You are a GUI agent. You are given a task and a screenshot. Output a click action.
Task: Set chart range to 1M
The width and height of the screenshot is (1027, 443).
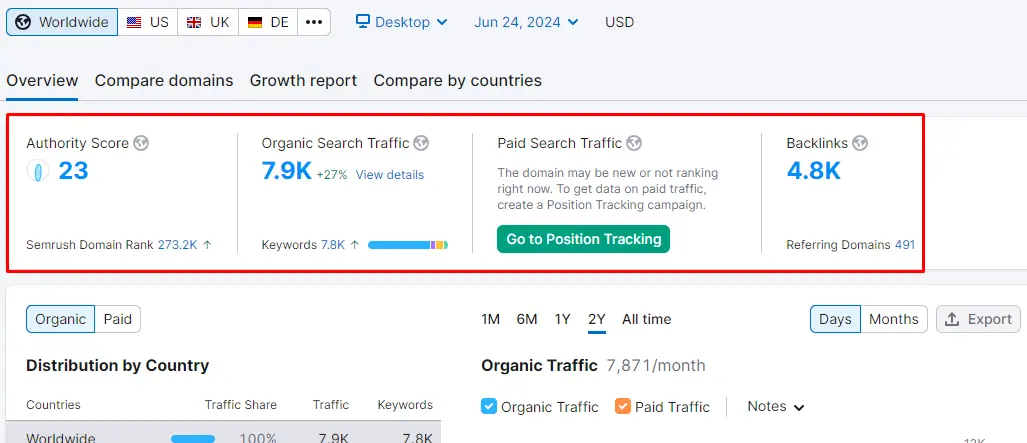[x=491, y=319]
